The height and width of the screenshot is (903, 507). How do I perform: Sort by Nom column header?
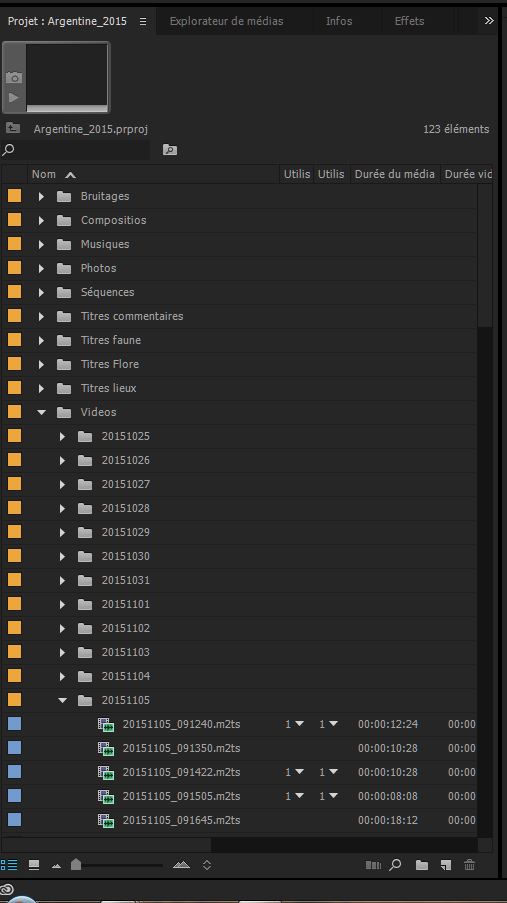[x=44, y=174]
